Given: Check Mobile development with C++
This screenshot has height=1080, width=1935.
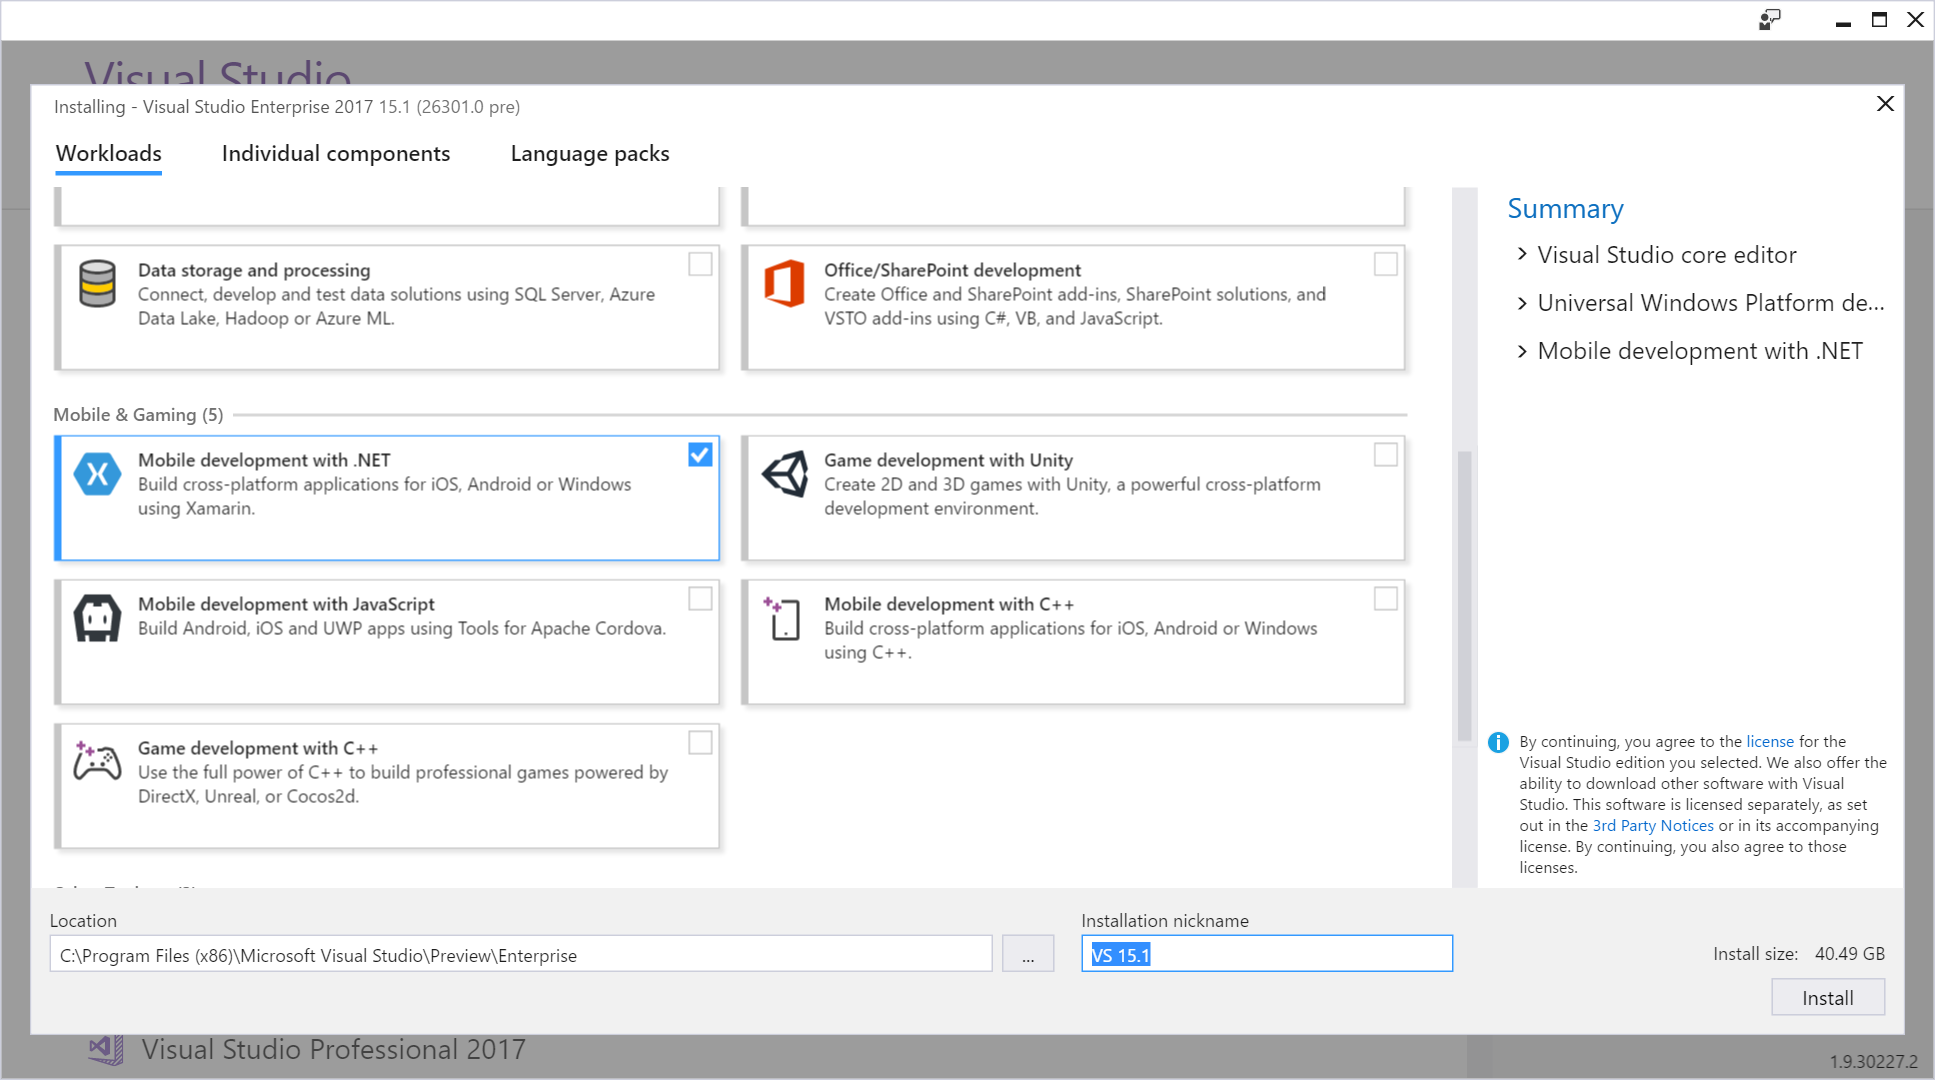Looking at the screenshot, I should pos(1386,598).
